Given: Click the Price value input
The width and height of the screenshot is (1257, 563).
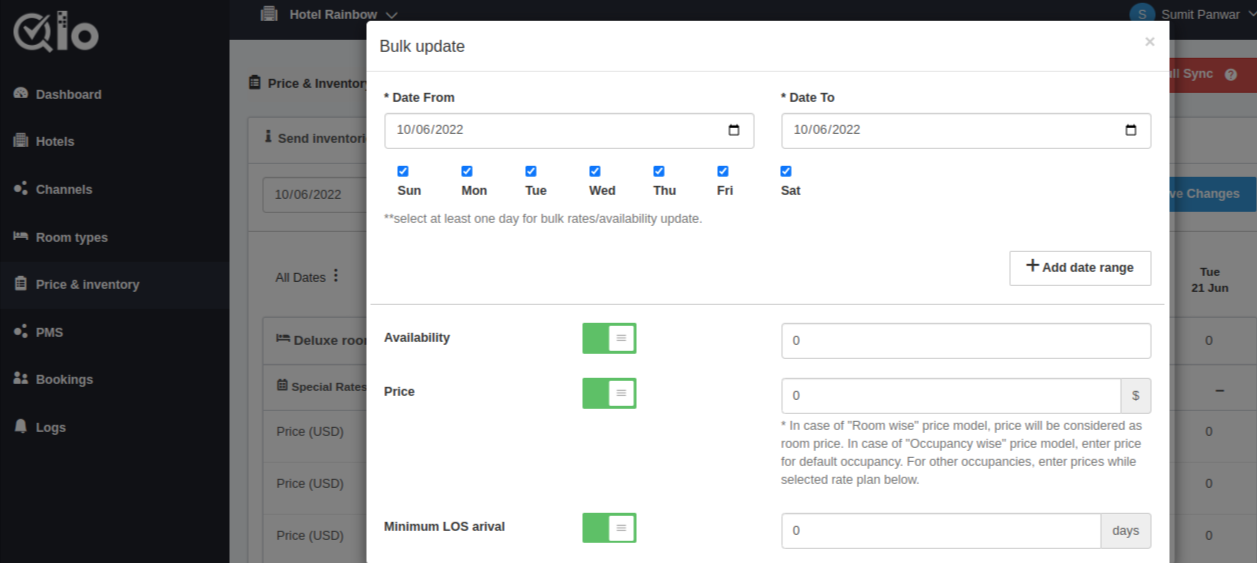Looking at the screenshot, I should (x=951, y=396).
